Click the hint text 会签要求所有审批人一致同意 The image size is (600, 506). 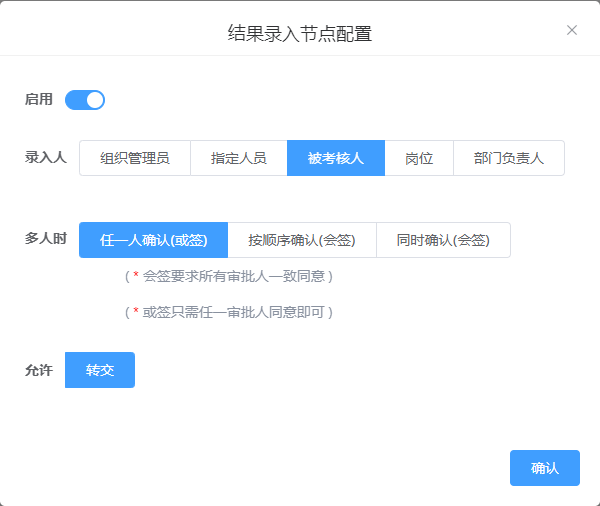[x=236, y=275]
